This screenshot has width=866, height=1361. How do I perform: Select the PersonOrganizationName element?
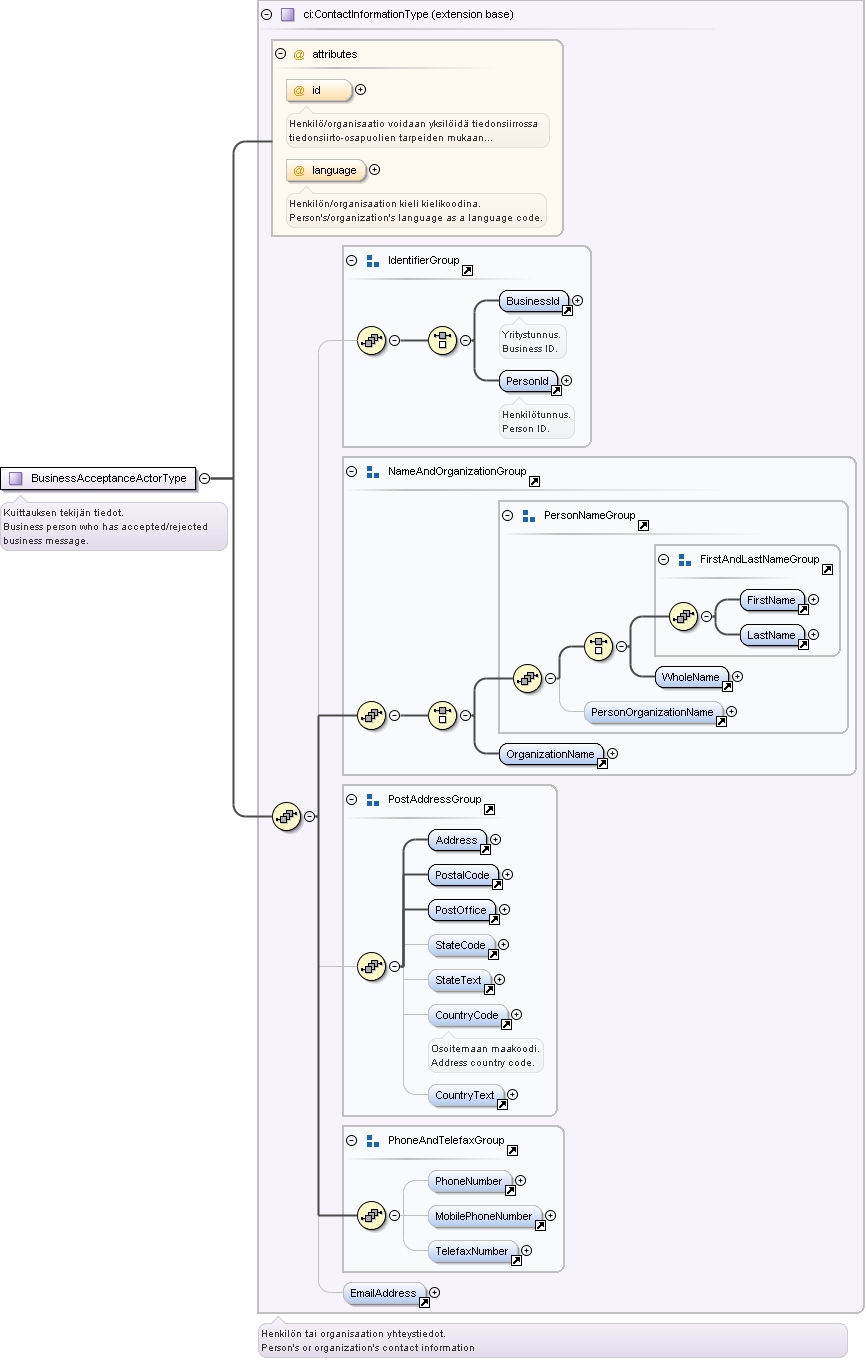(654, 712)
